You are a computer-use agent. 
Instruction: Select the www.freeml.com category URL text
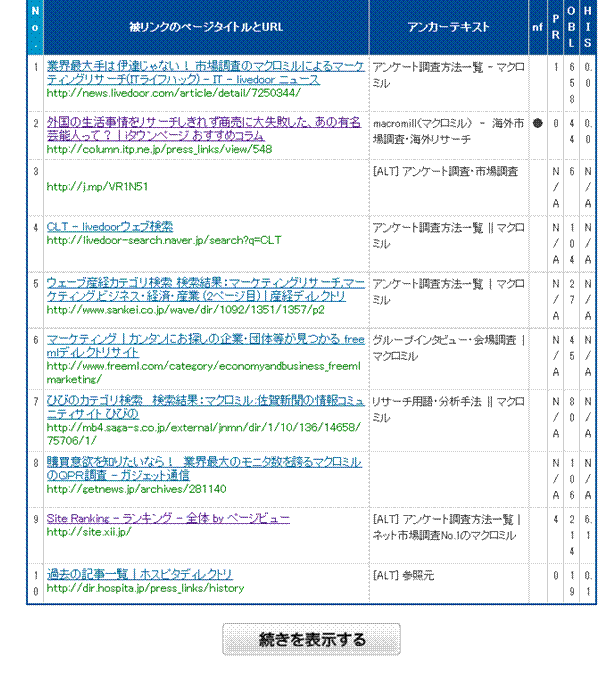pos(204,373)
